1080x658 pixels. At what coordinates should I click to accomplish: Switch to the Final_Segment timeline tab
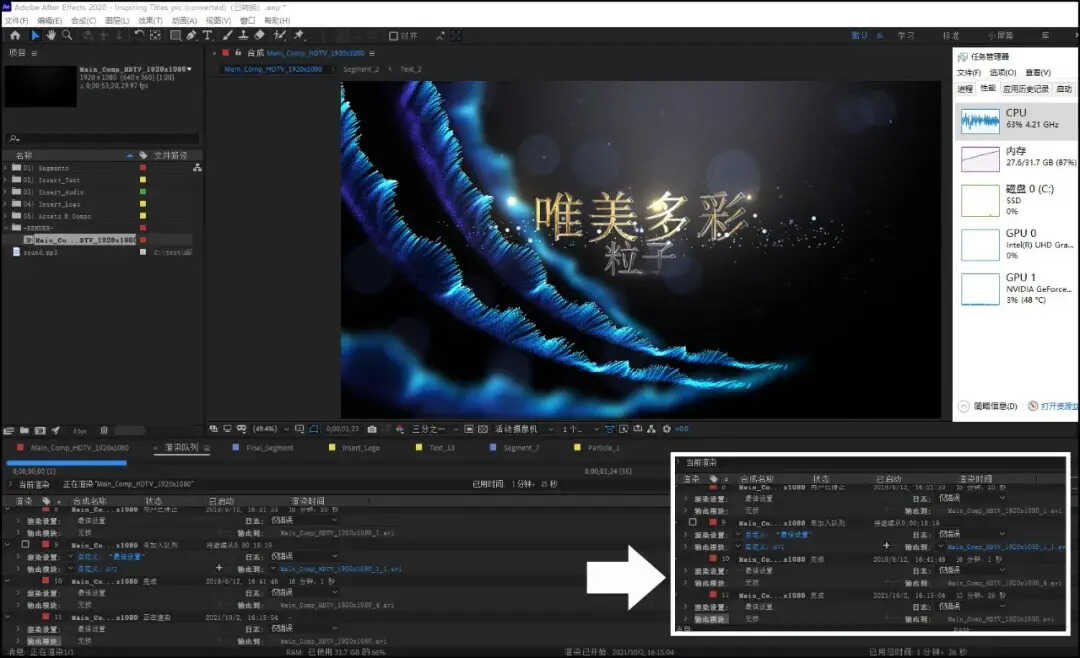(269, 448)
